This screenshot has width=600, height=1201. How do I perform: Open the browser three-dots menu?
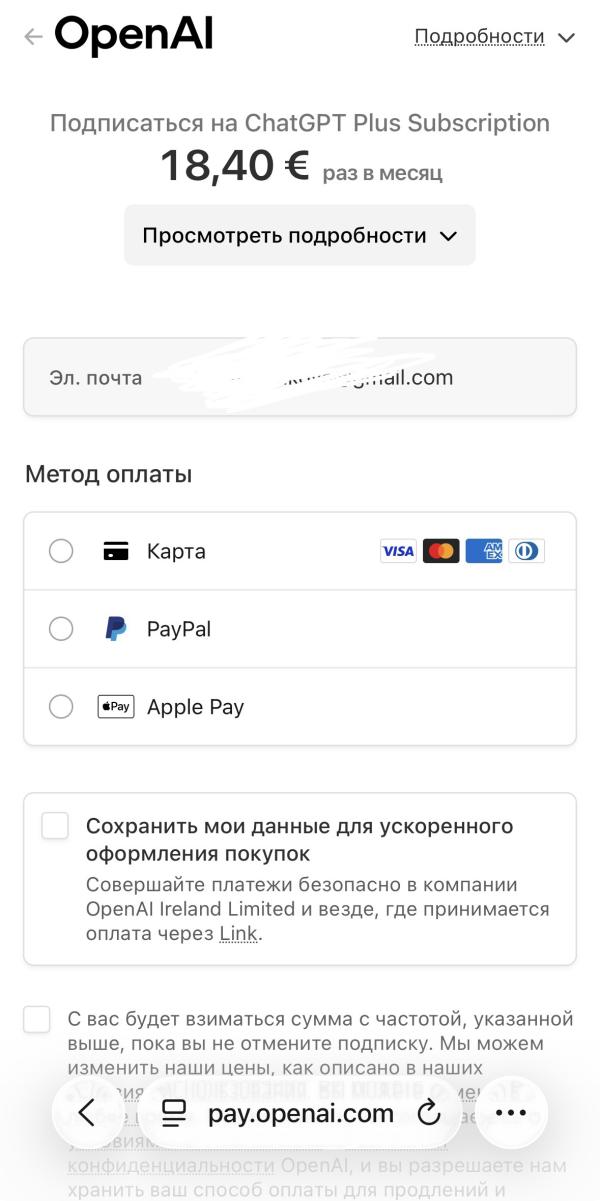click(511, 1113)
